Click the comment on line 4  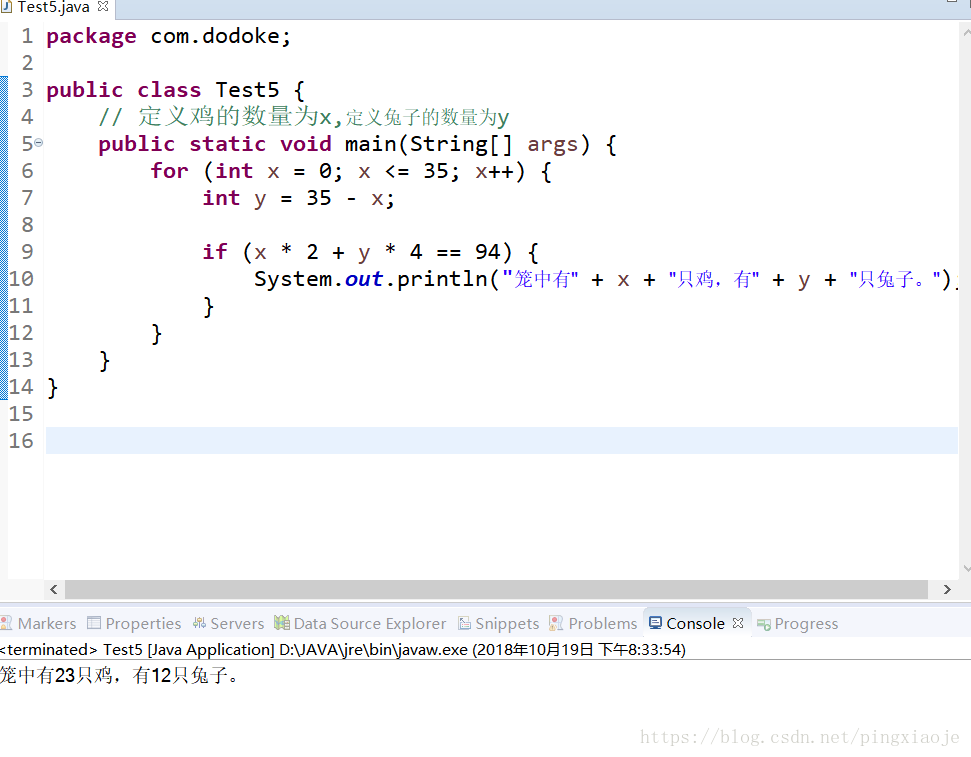[x=303, y=116]
